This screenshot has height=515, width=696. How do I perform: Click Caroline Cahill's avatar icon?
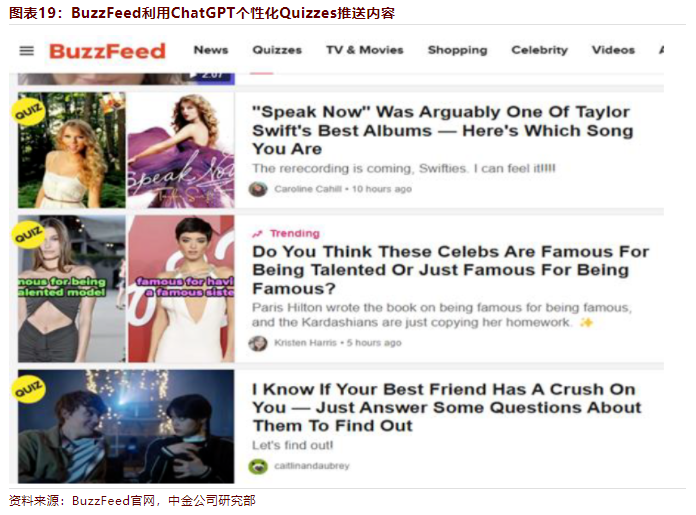tap(258, 189)
